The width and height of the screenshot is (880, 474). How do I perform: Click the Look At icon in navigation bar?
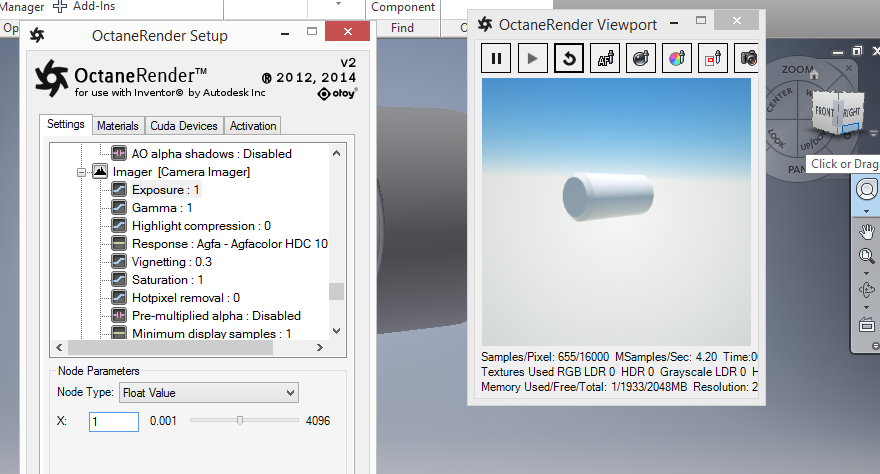(867, 324)
